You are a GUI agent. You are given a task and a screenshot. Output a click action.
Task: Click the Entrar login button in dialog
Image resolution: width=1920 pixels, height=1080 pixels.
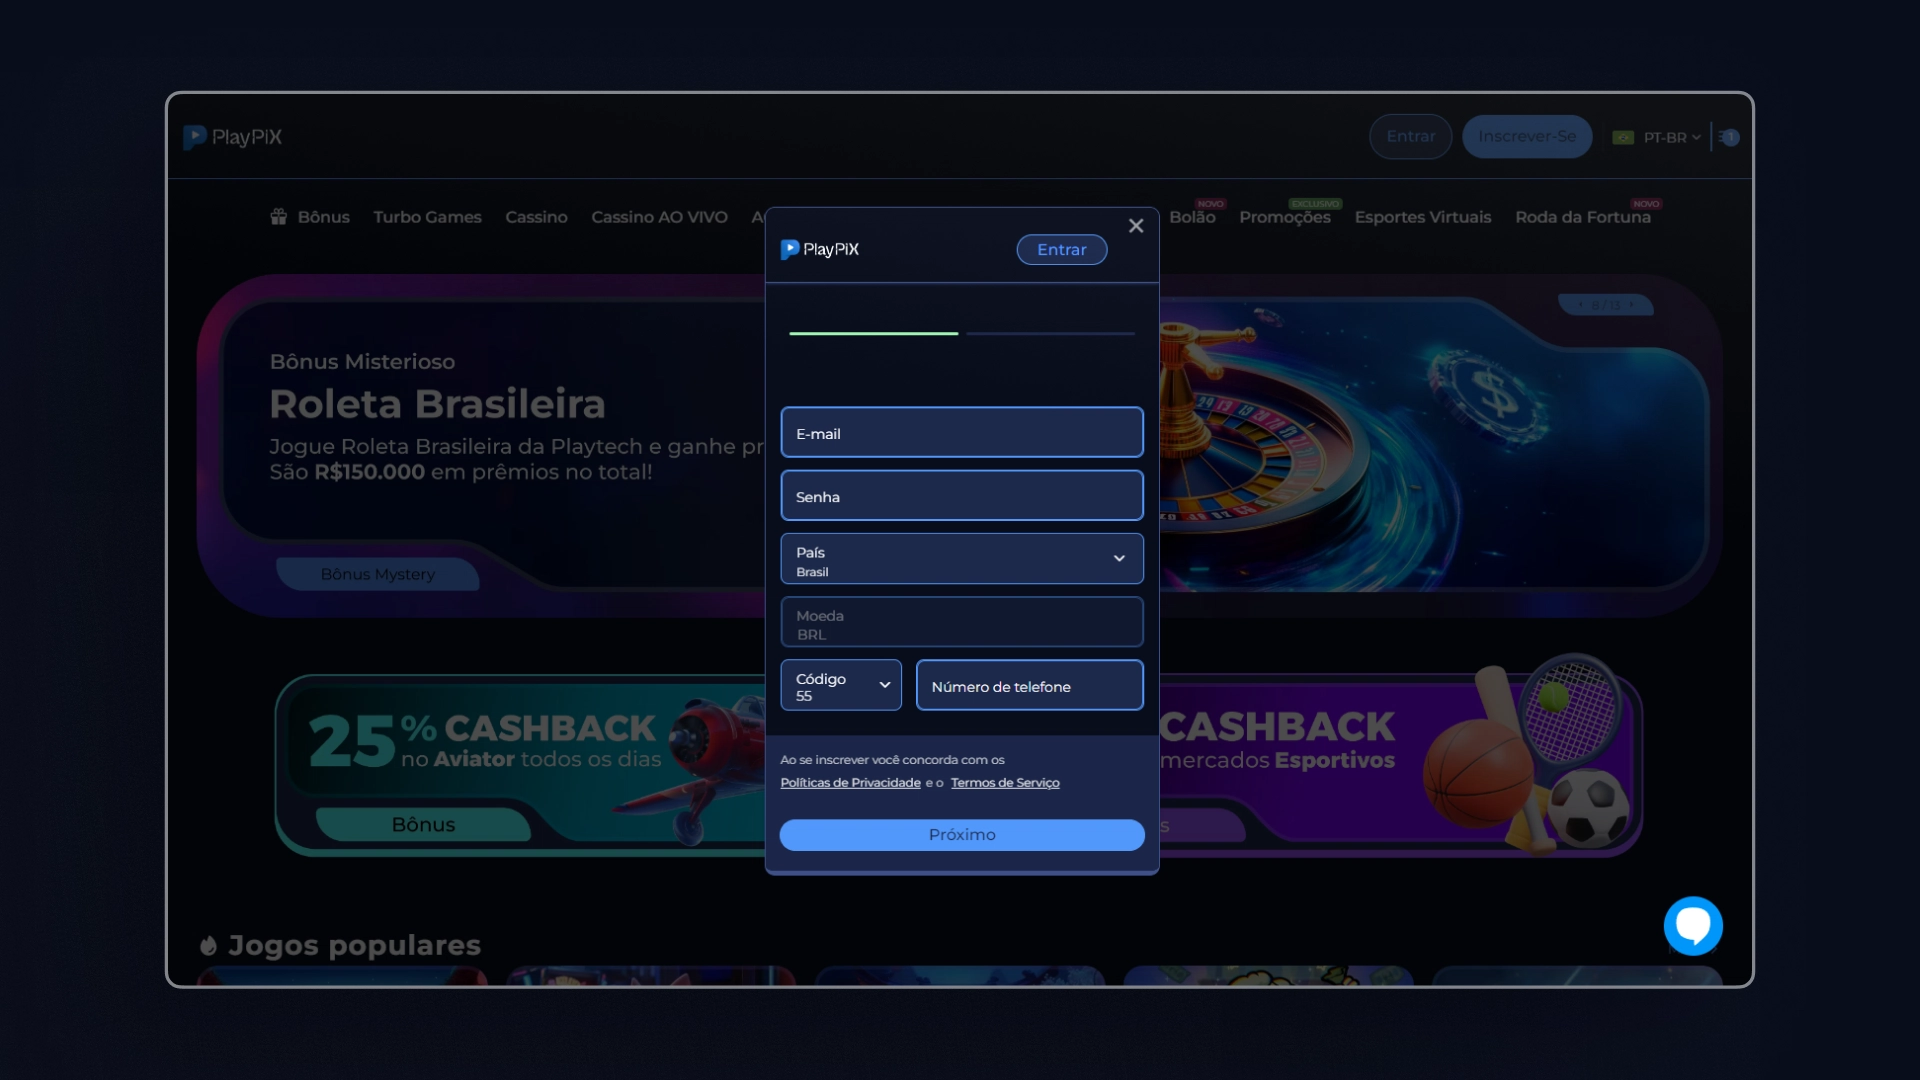pyautogui.click(x=1062, y=249)
